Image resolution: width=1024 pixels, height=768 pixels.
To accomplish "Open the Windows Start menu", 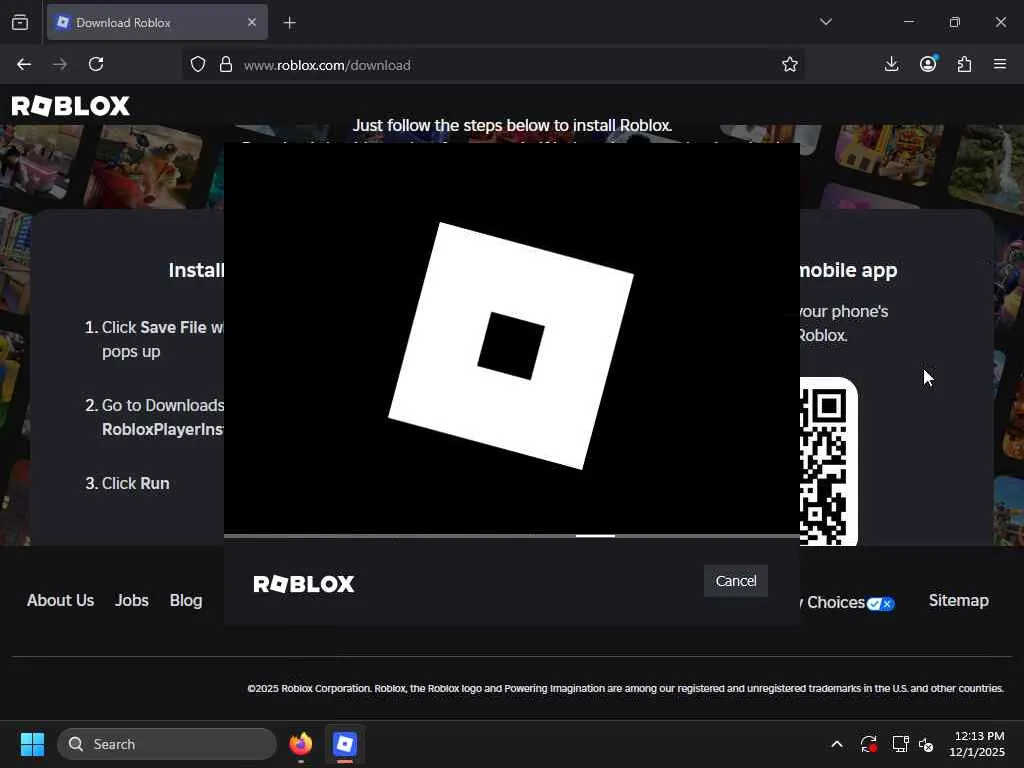I will click(32, 744).
